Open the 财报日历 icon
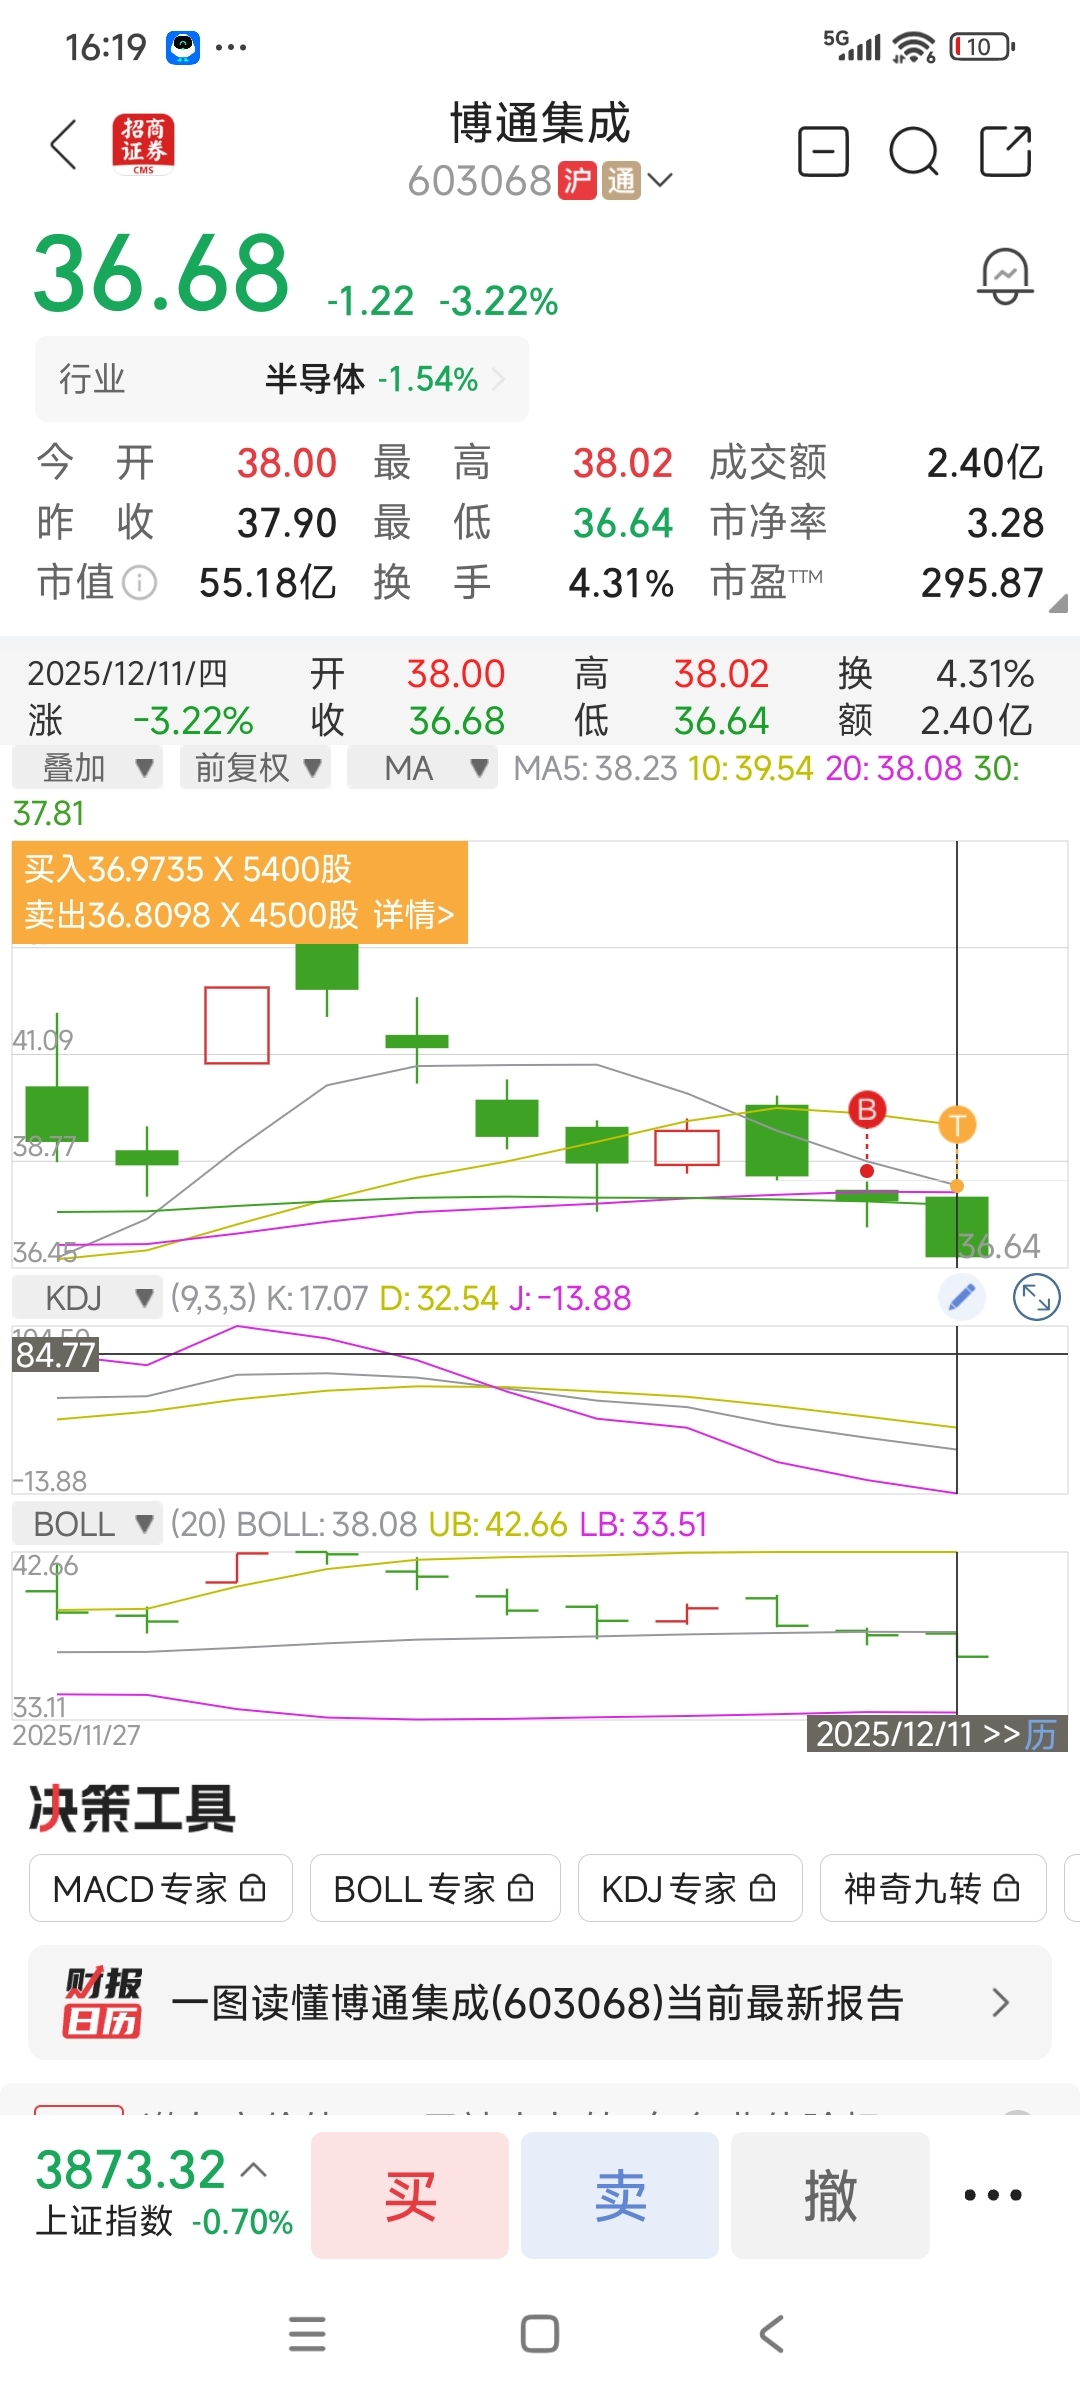Image resolution: width=1080 pixels, height=2400 pixels. click(x=103, y=2002)
